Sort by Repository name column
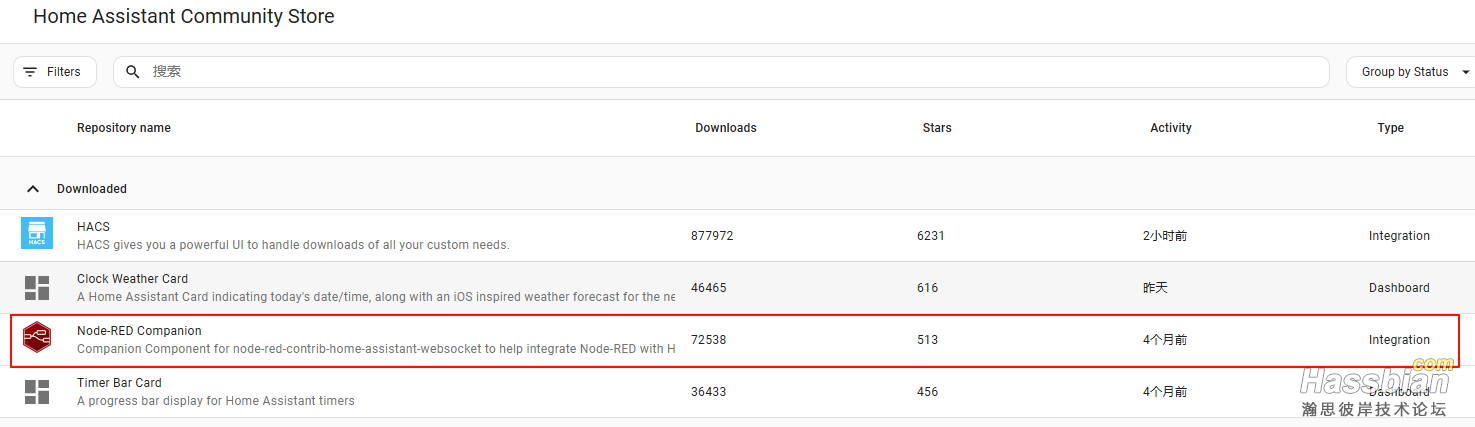Image resolution: width=1475 pixels, height=427 pixels. point(124,128)
